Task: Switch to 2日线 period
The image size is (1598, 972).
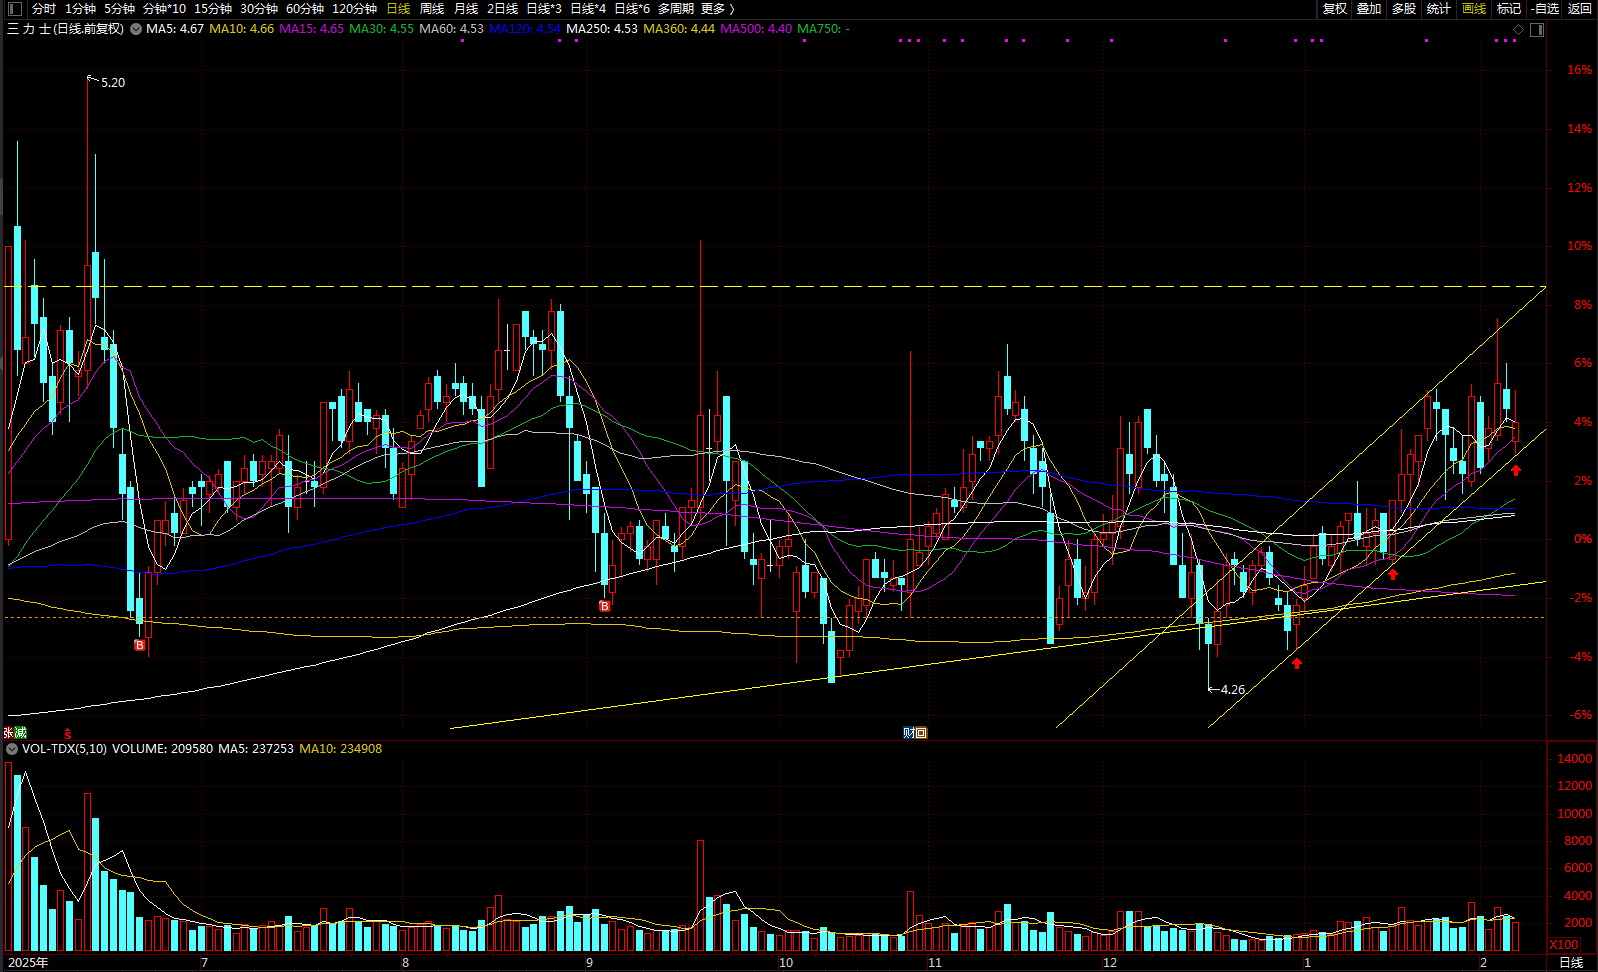Action: [x=502, y=8]
